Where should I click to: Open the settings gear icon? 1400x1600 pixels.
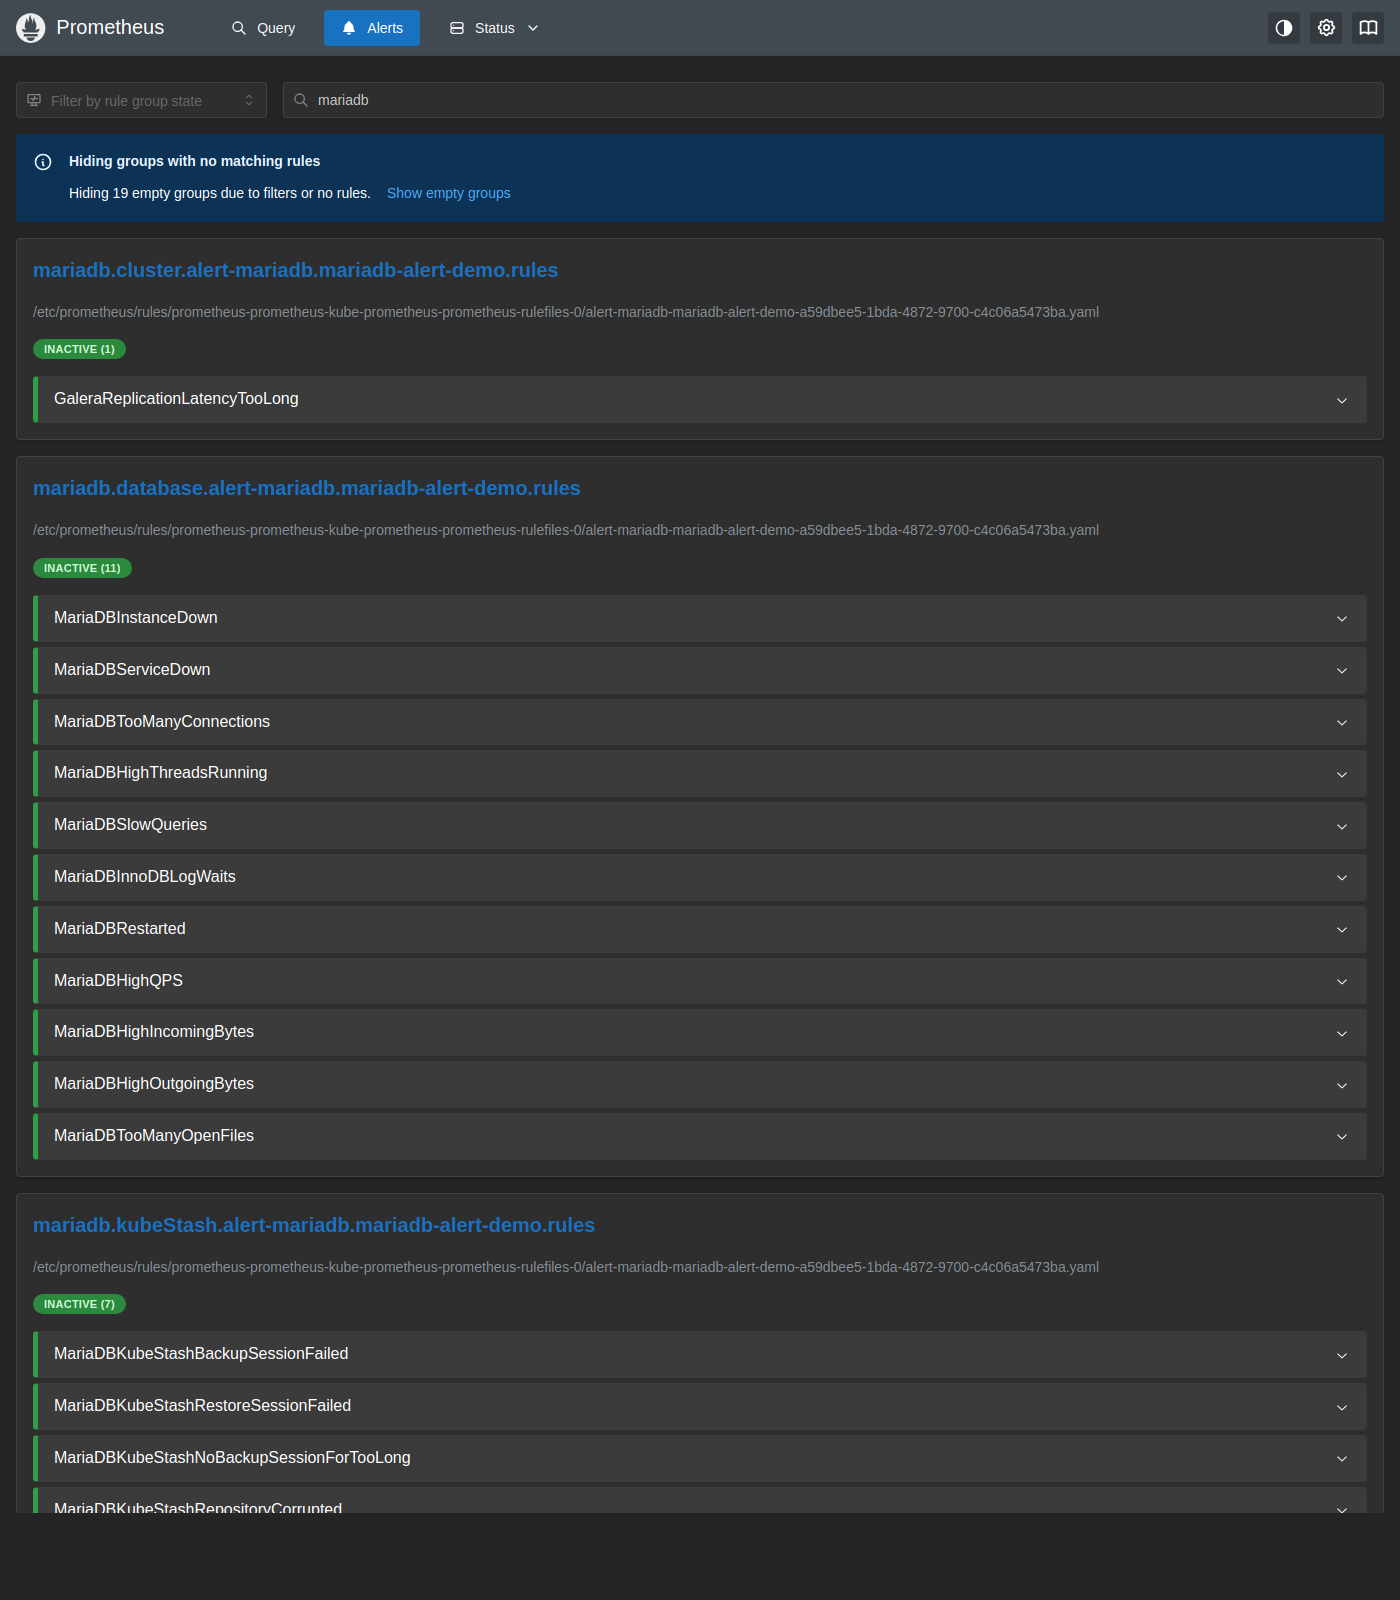(1326, 28)
